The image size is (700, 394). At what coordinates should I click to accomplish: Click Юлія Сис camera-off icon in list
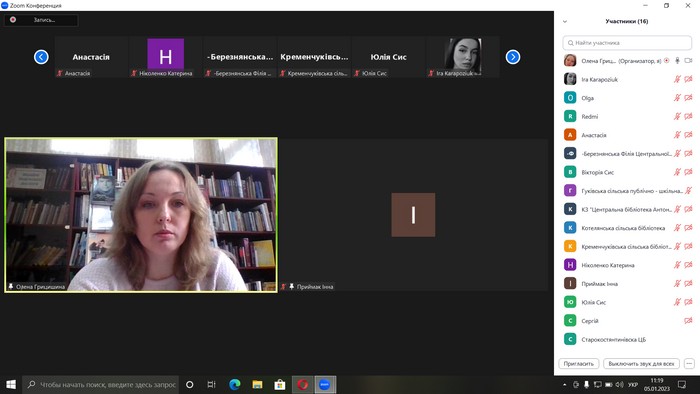[688, 302]
